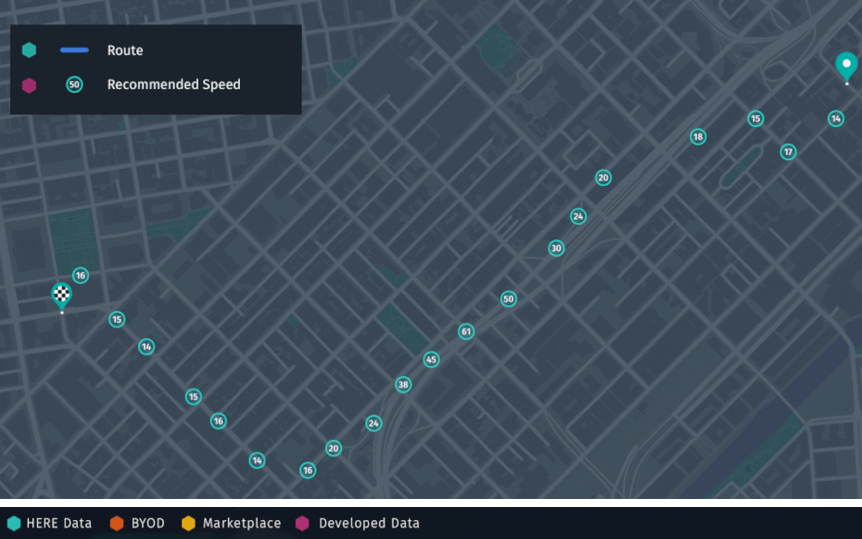This screenshot has height=539, width=862.
Task: Click the 30 speed marker on map
Action: 556,248
